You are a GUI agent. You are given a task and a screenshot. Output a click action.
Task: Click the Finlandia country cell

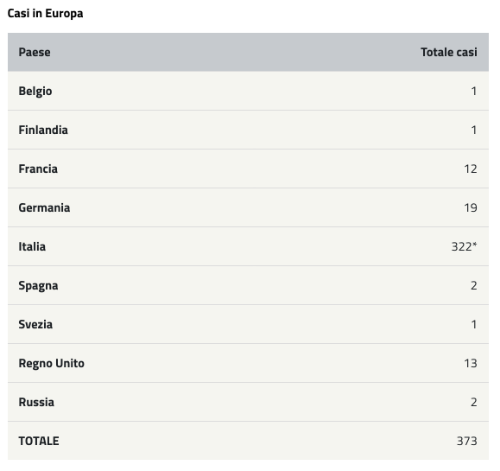tap(43, 130)
